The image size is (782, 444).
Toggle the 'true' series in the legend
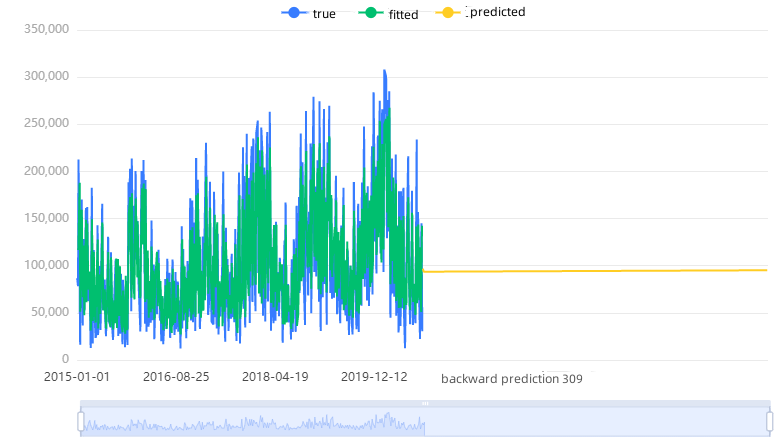coord(308,13)
